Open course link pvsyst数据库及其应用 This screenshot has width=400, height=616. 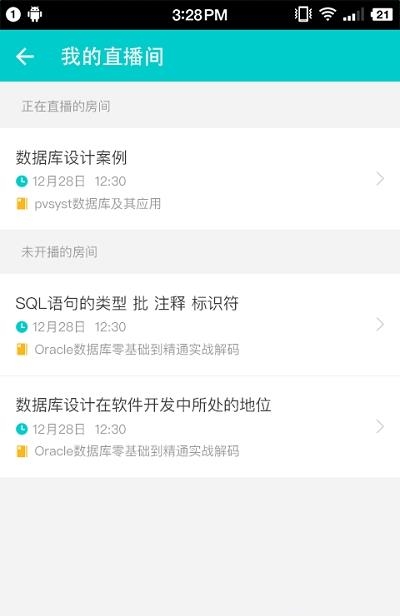(97, 204)
